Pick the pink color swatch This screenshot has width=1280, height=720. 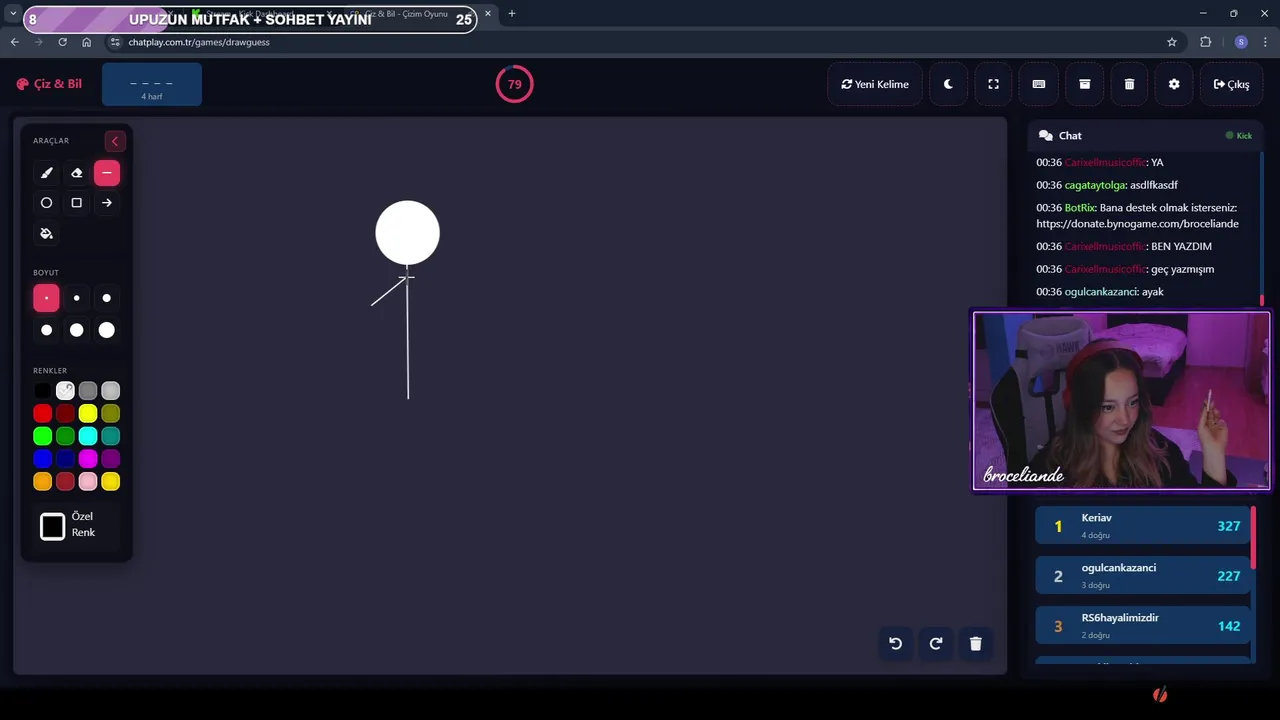click(x=88, y=482)
